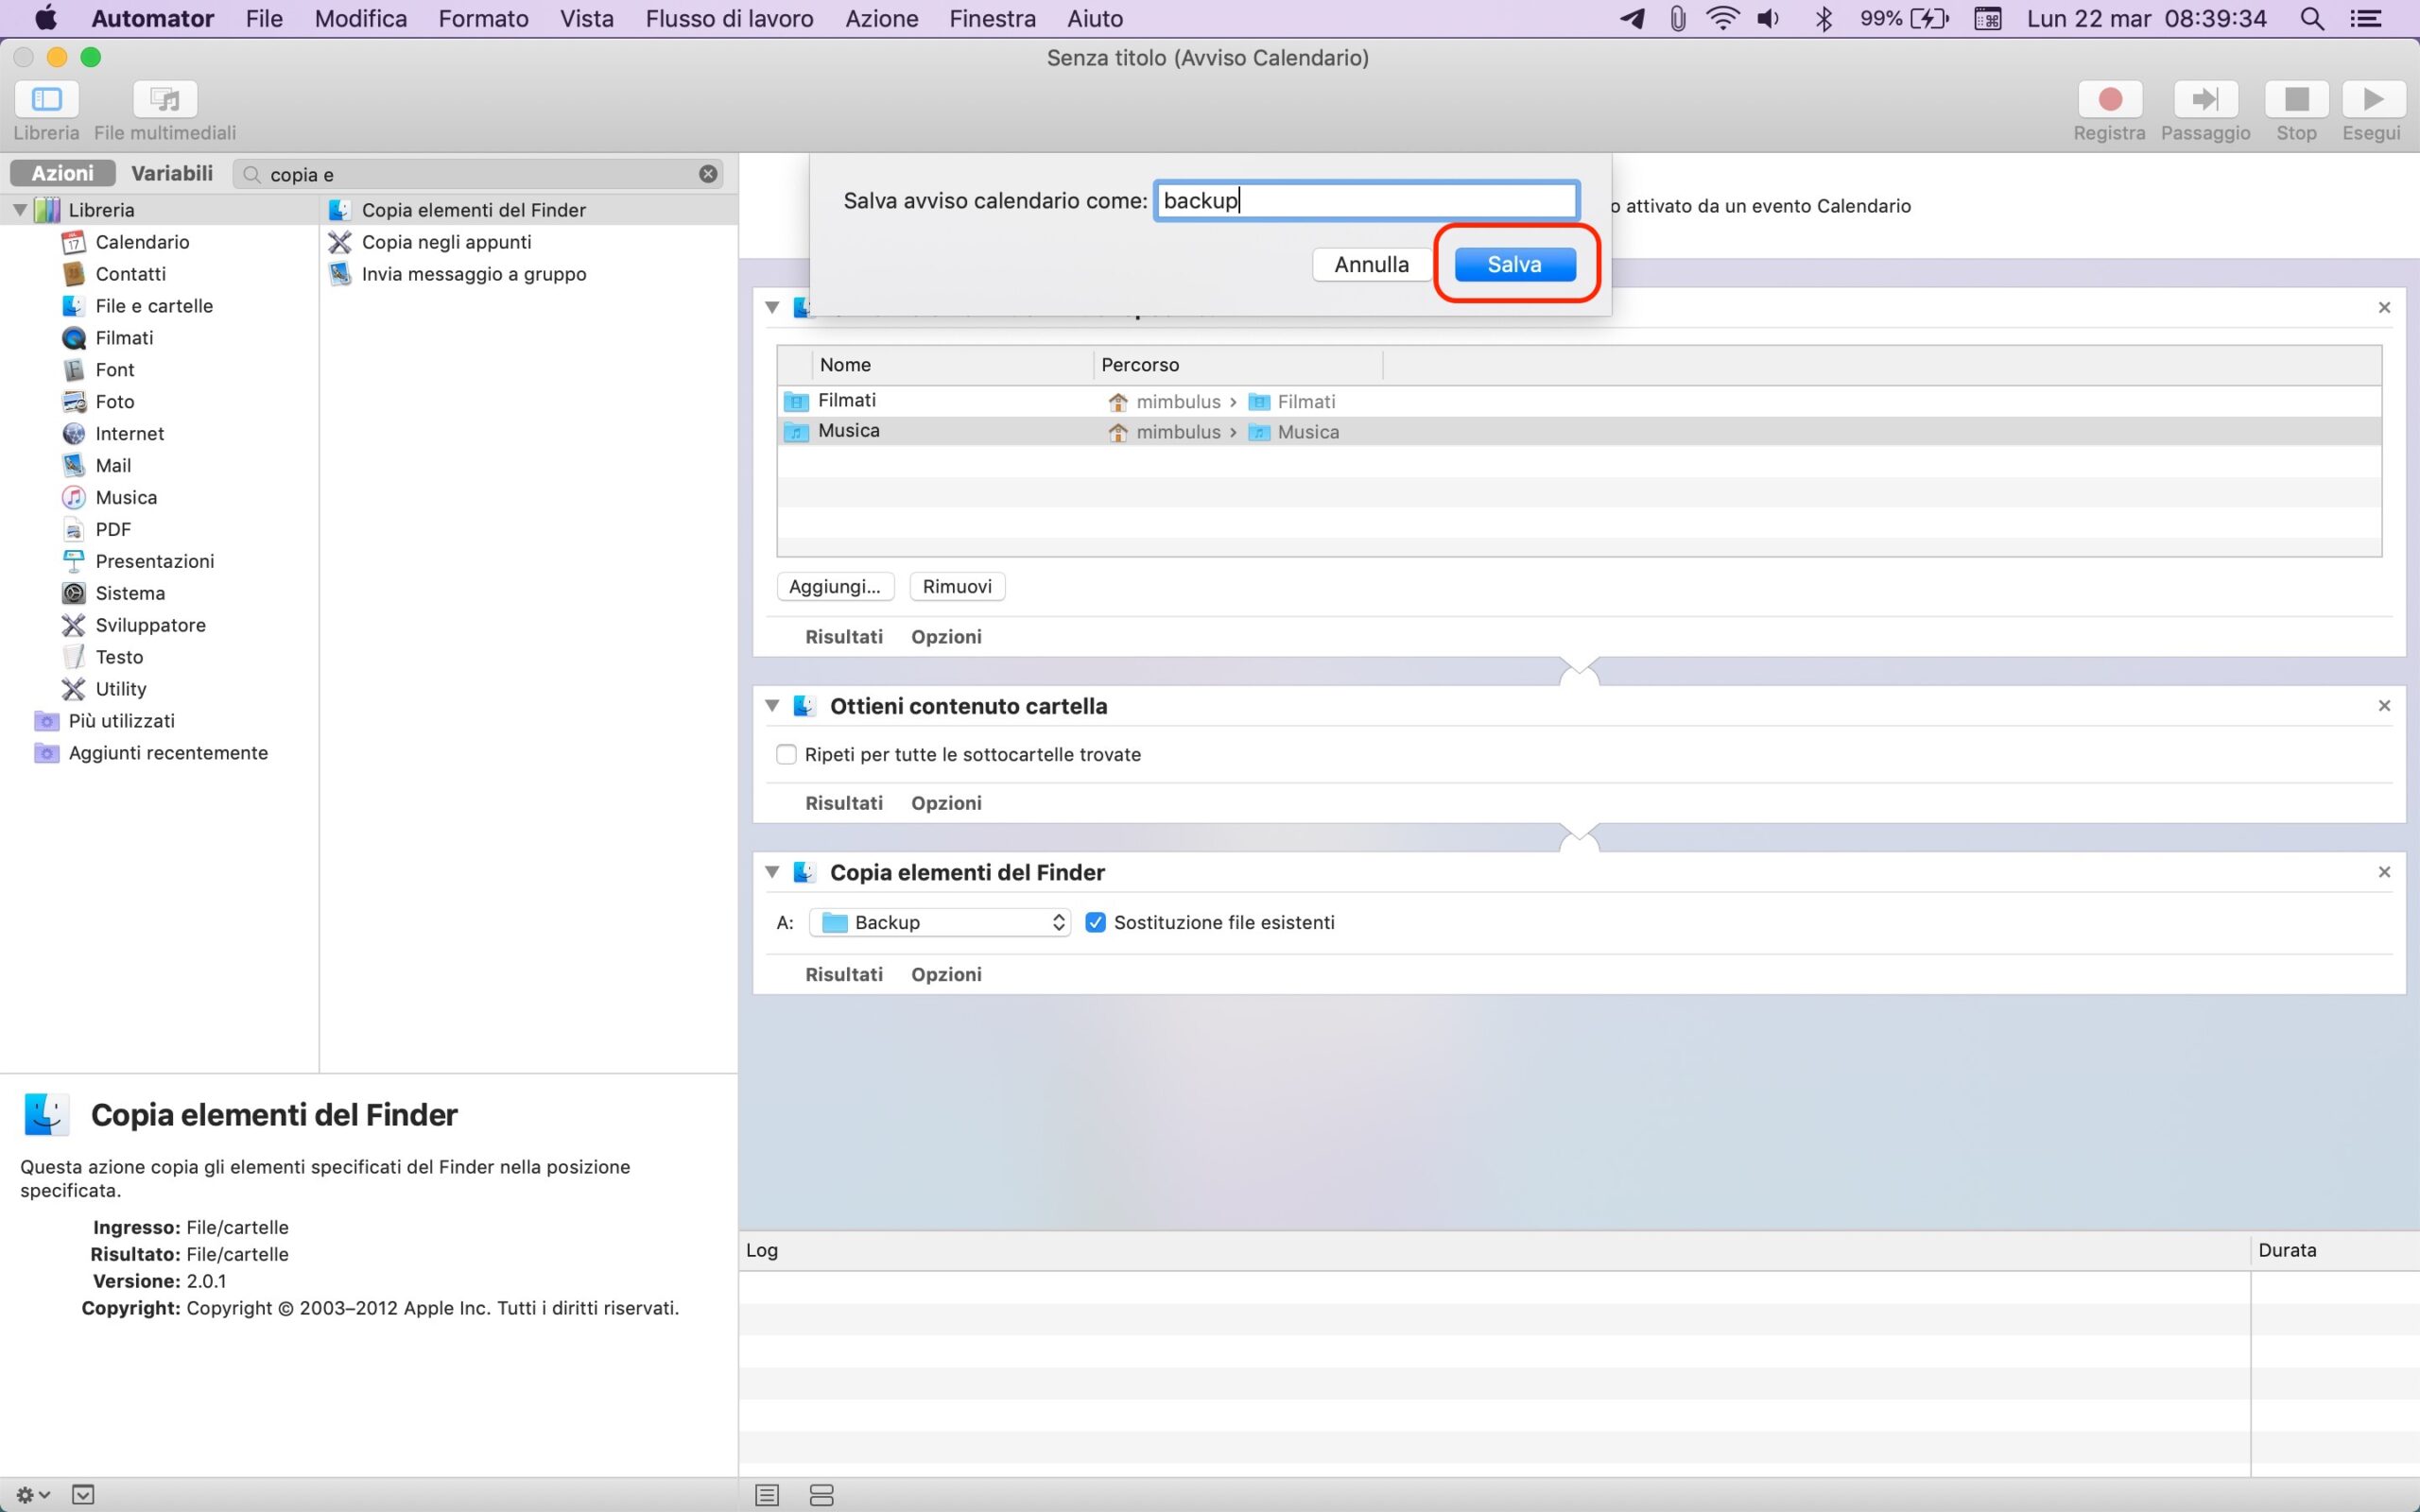2420x1512 pixels.
Task: Open the File multimediali browser icon
Action: pos(165,99)
